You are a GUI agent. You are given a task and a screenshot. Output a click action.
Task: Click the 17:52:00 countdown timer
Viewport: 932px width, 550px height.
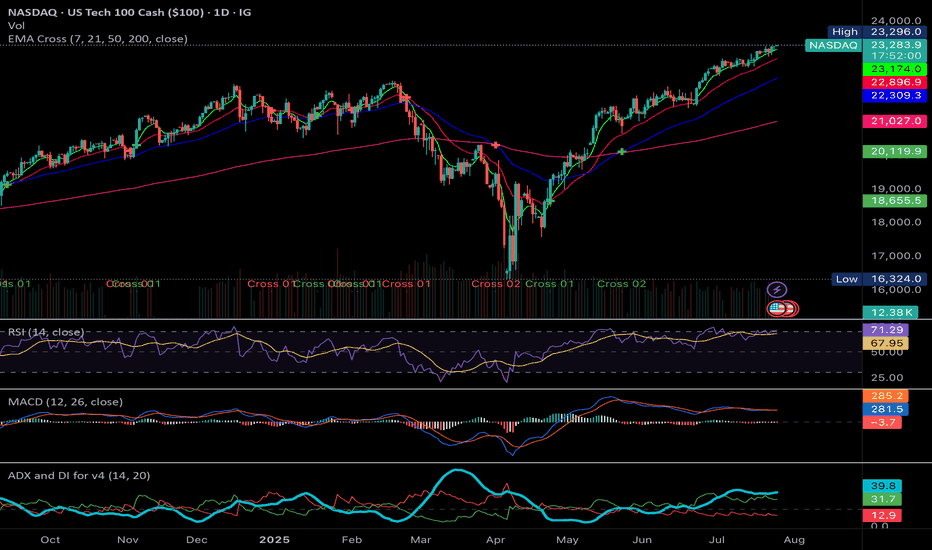coord(896,56)
